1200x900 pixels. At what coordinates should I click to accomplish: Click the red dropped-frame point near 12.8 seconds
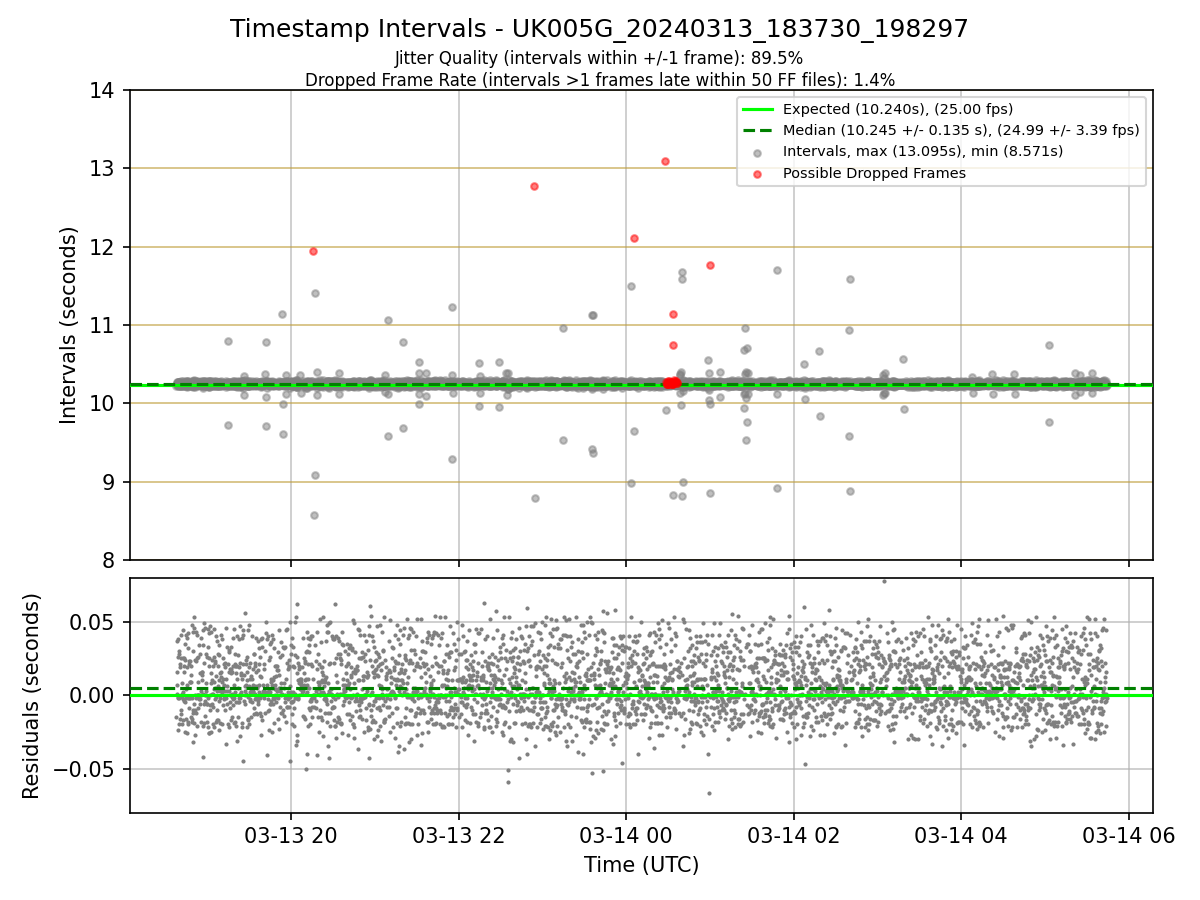(534, 186)
